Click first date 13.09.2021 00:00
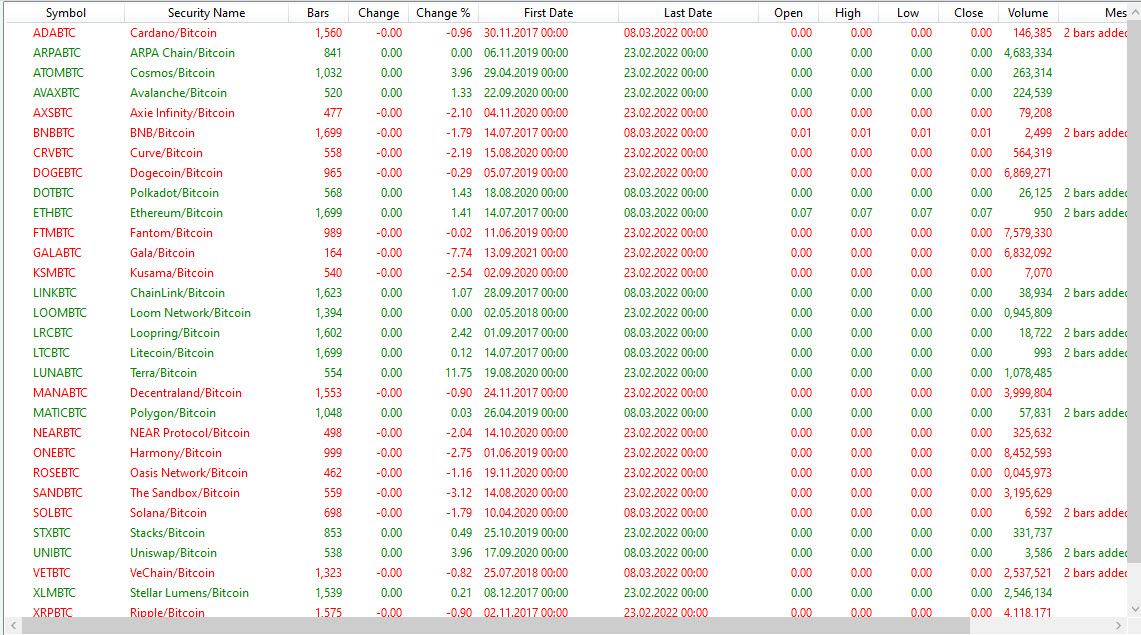Image resolution: width=1141 pixels, height=635 pixels. [525, 253]
